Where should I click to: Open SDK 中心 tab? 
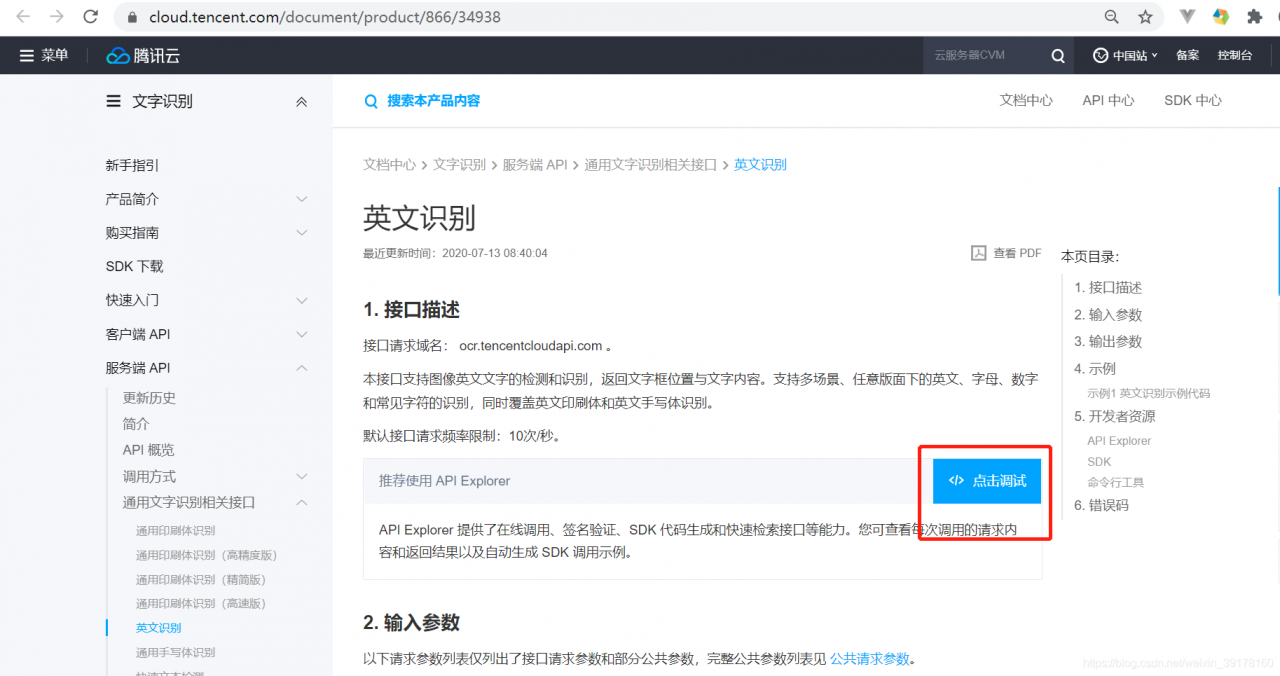1193,100
